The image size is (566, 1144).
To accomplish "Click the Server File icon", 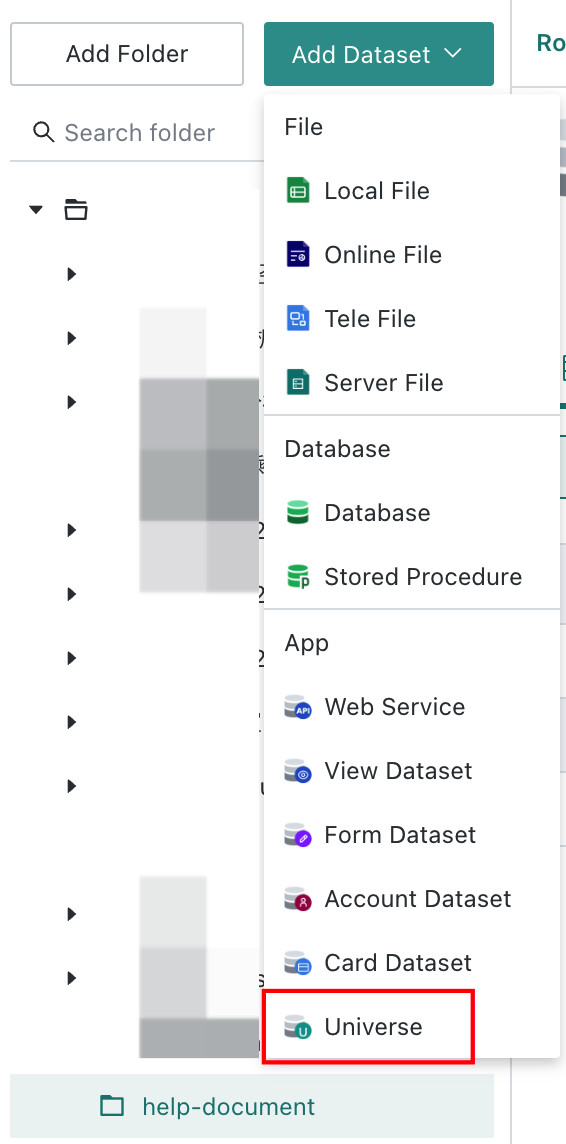I will tap(298, 382).
